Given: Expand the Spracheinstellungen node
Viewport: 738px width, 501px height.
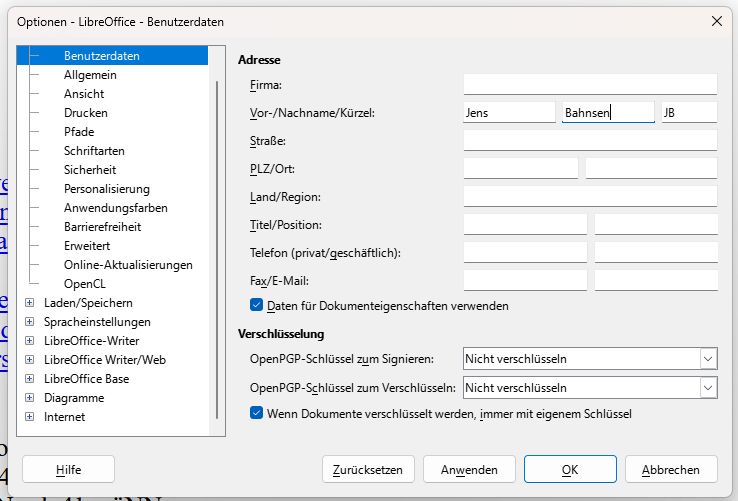Looking at the screenshot, I should pyautogui.click(x=29, y=322).
